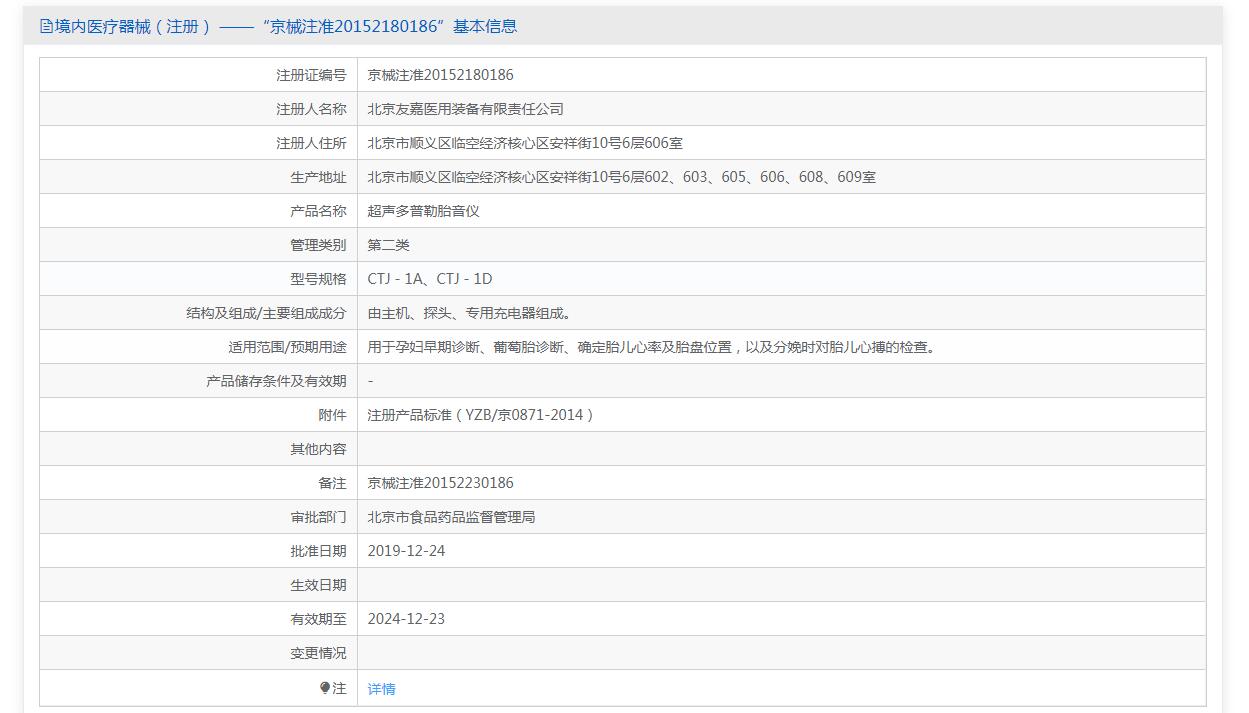Viewport: 1249px width, 713px height.
Task: Click the 审批部门 label
Action: pyautogui.click(x=318, y=517)
